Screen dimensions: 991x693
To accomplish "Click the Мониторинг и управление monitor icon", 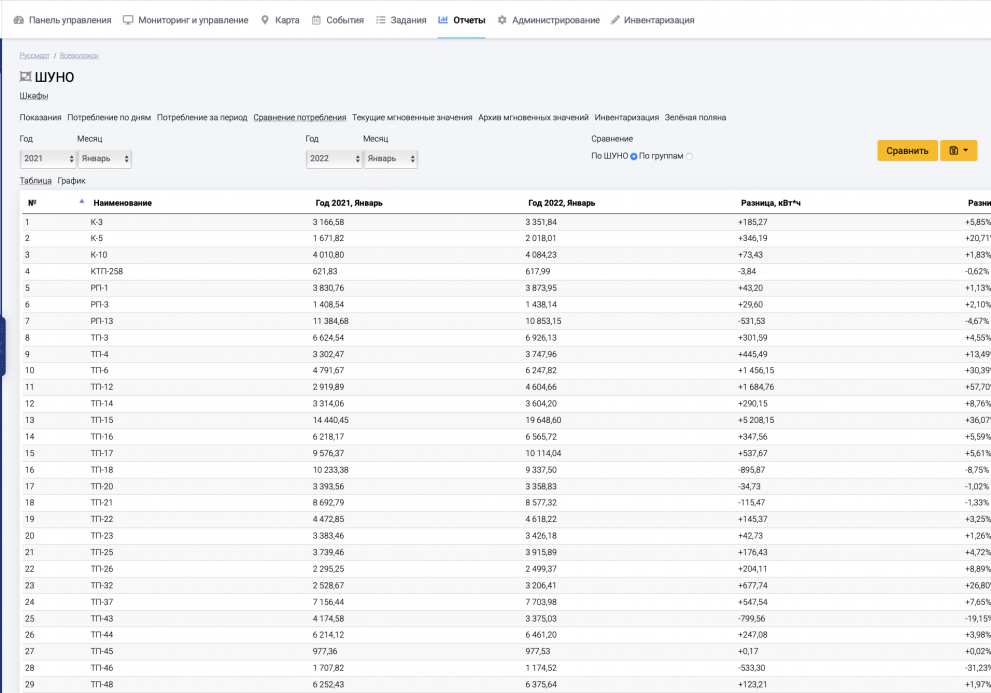I will [128, 20].
